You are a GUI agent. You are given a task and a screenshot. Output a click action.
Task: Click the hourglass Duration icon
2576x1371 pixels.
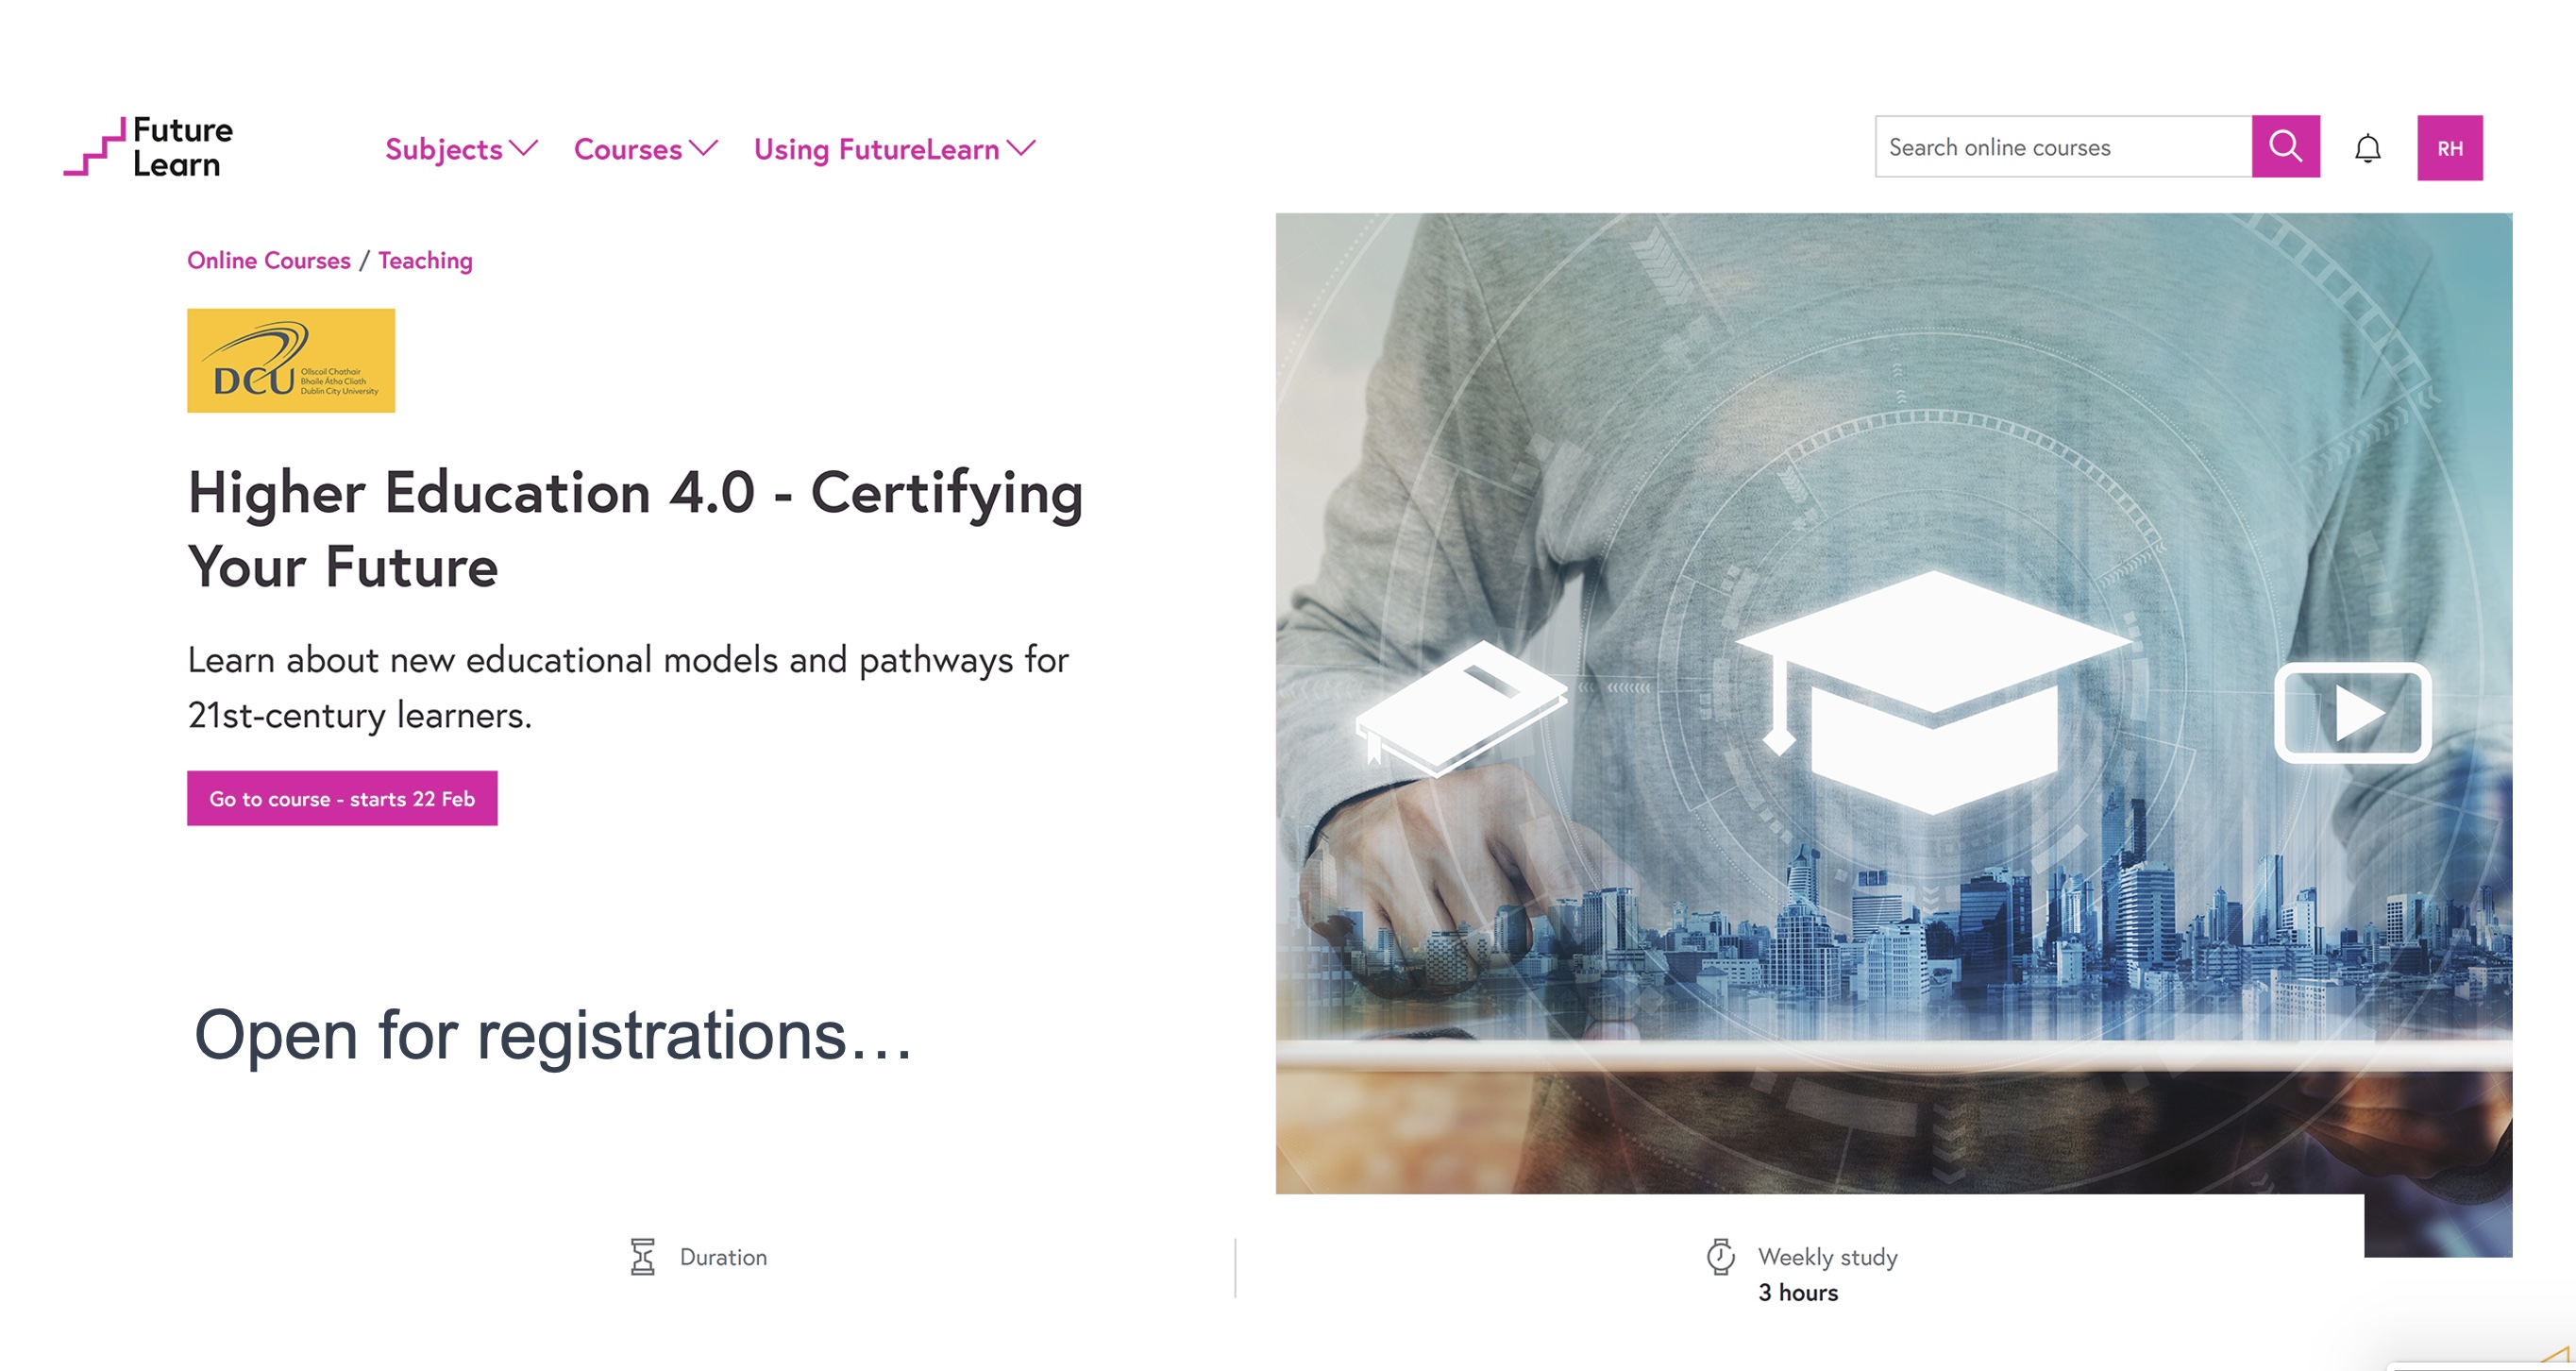642,1257
